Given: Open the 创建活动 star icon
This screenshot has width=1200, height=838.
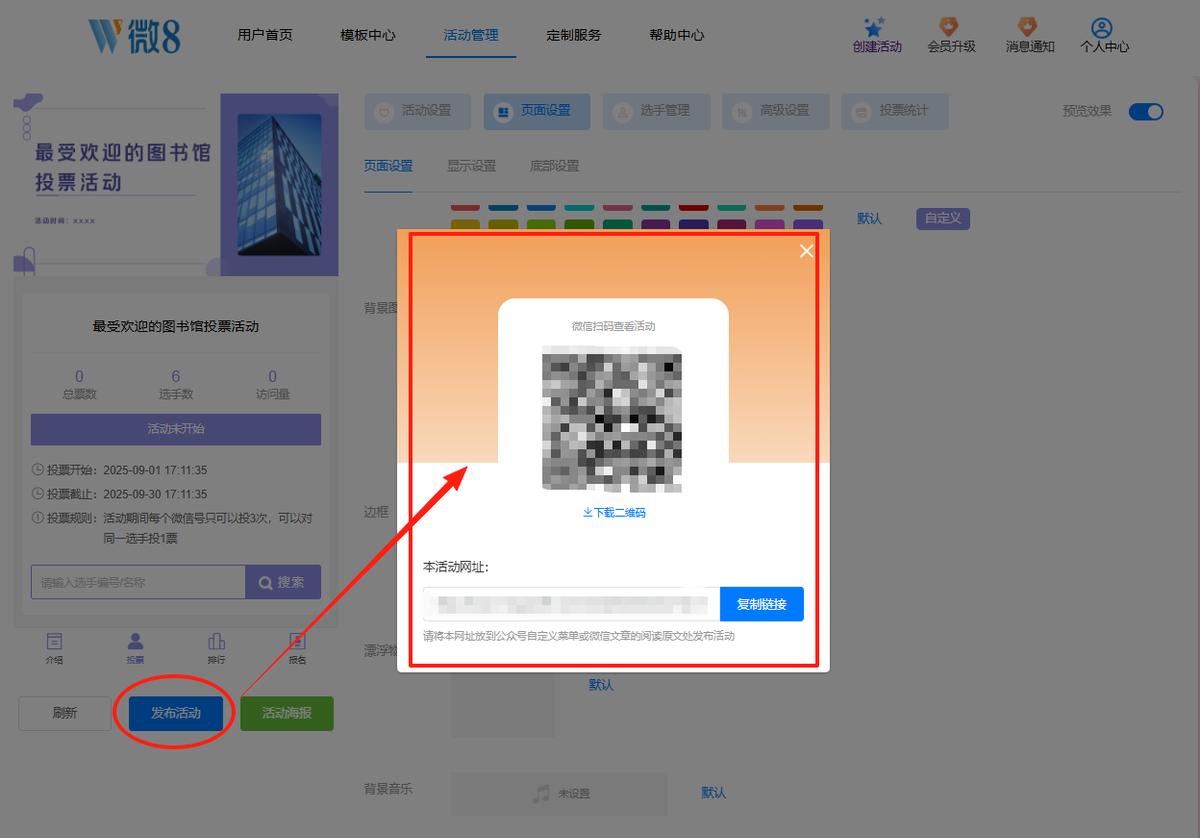Looking at the screenshot, I should (875, 27).
